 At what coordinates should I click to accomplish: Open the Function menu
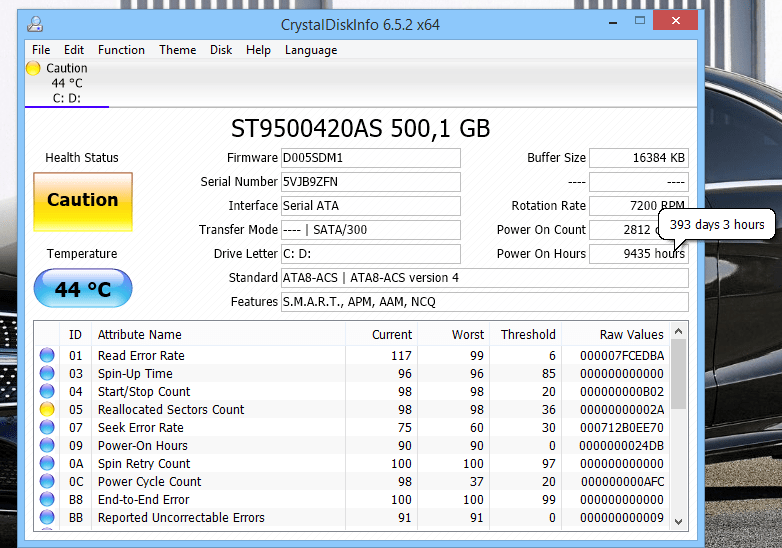[x=121, y=50]
